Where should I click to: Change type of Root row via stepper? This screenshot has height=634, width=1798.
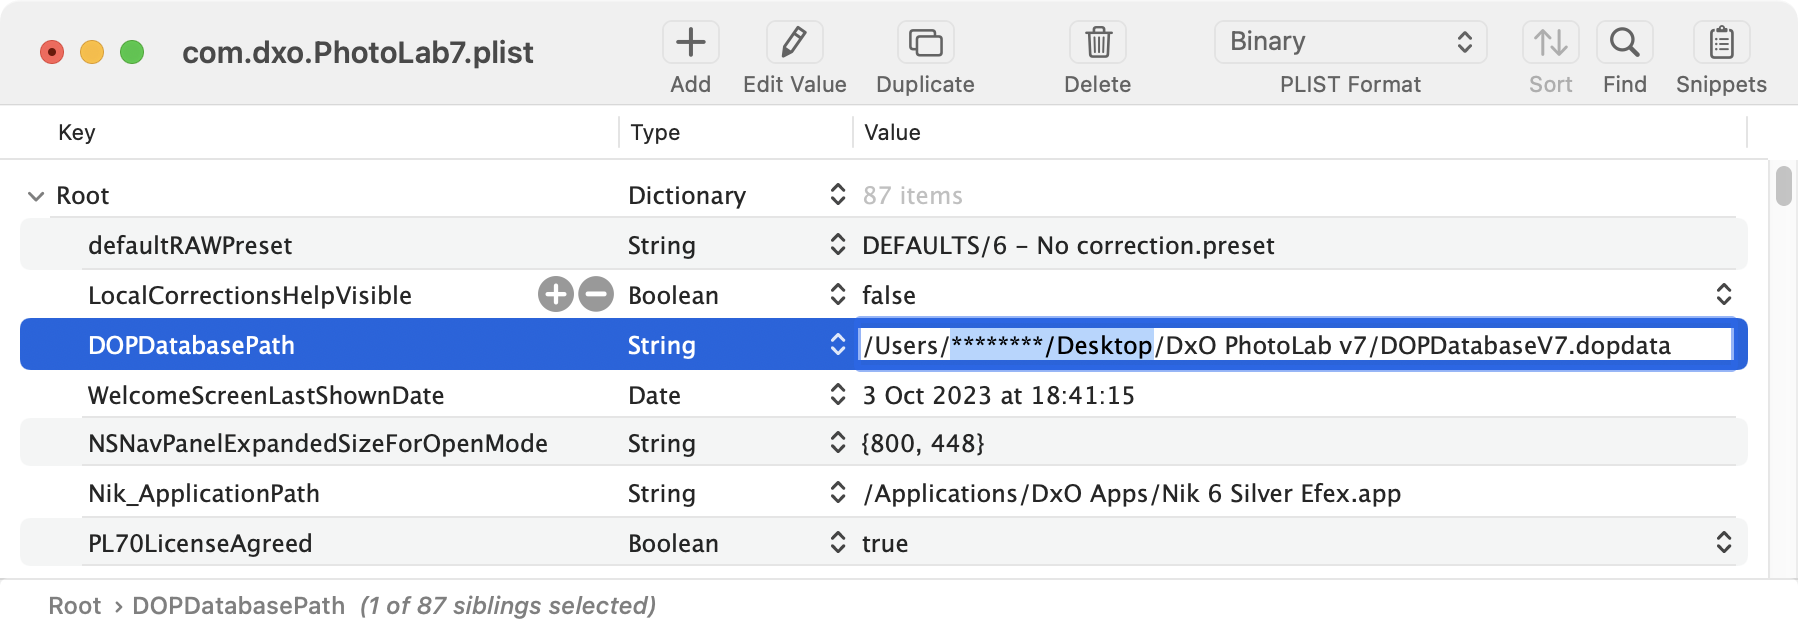(838, 194)
